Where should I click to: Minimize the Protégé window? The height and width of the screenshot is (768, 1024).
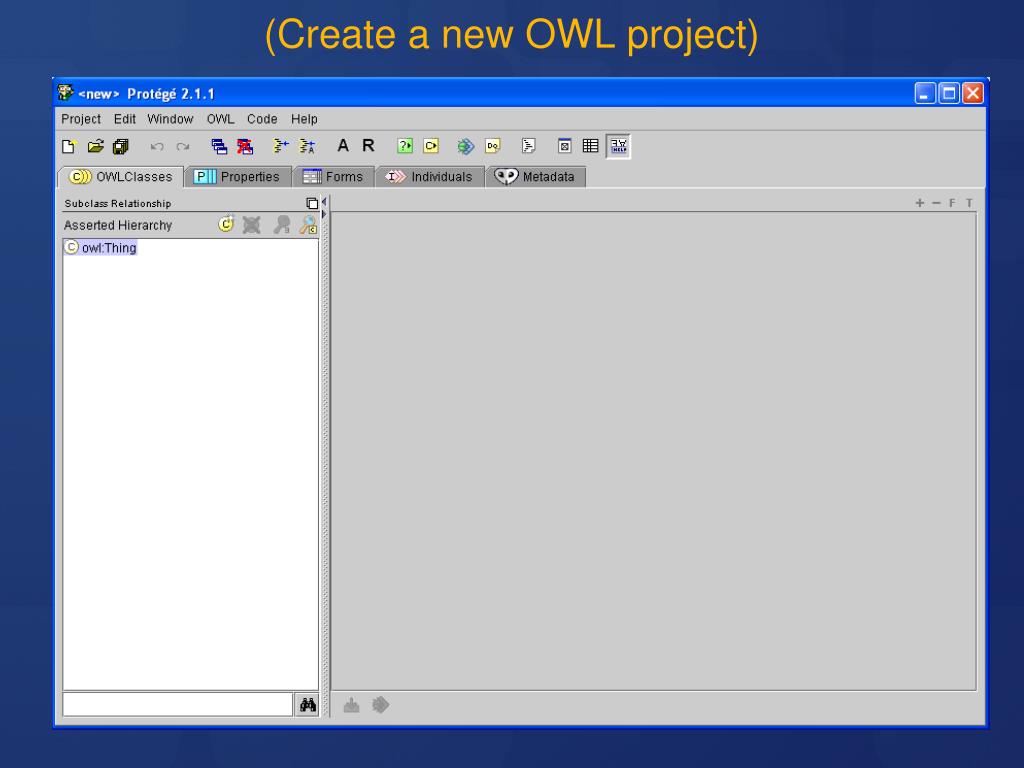click(x=925, y=93)
